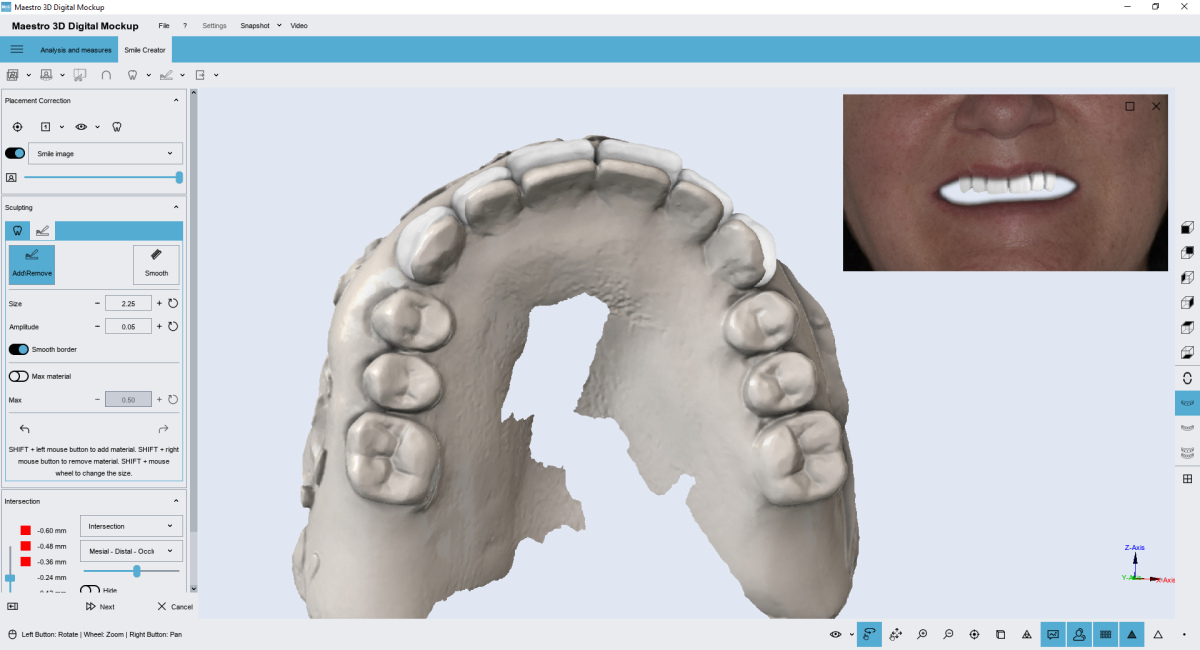The height and width of the screenshot is (650, 1200).
Task: Select the Add\Remove sculpting tool
Action: coord(32,264)
